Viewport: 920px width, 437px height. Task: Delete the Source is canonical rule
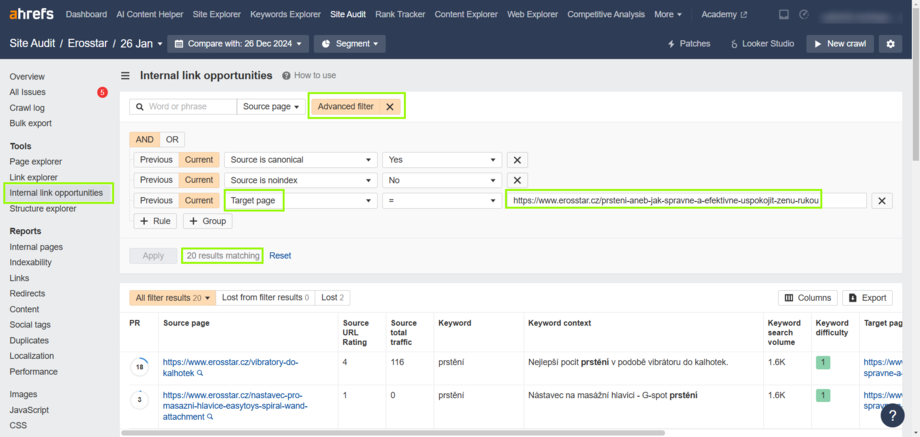517,160
